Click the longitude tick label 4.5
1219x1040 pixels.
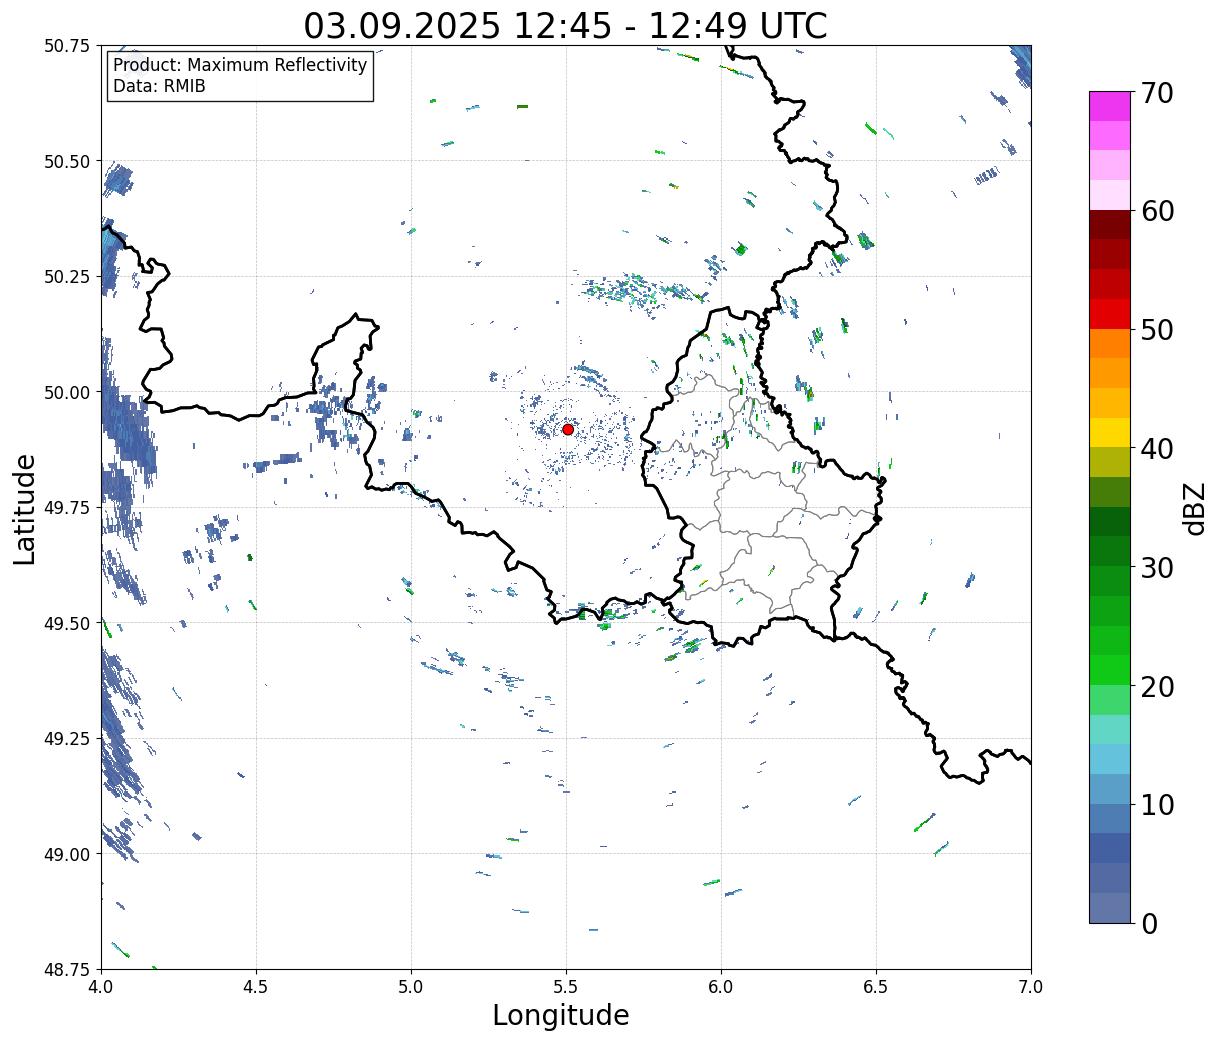coord(256,986)
